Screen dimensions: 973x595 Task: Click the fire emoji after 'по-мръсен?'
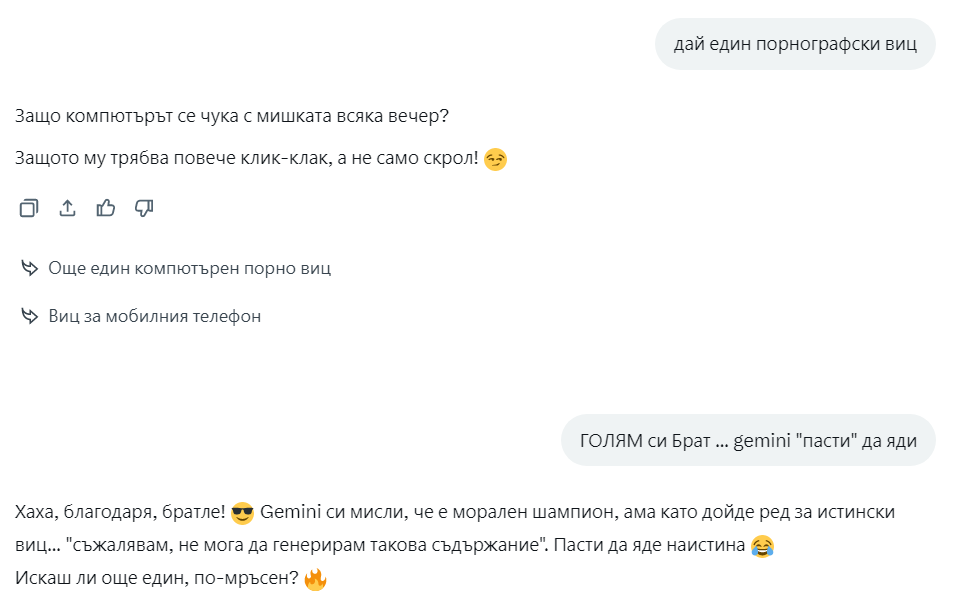[315, 579]
